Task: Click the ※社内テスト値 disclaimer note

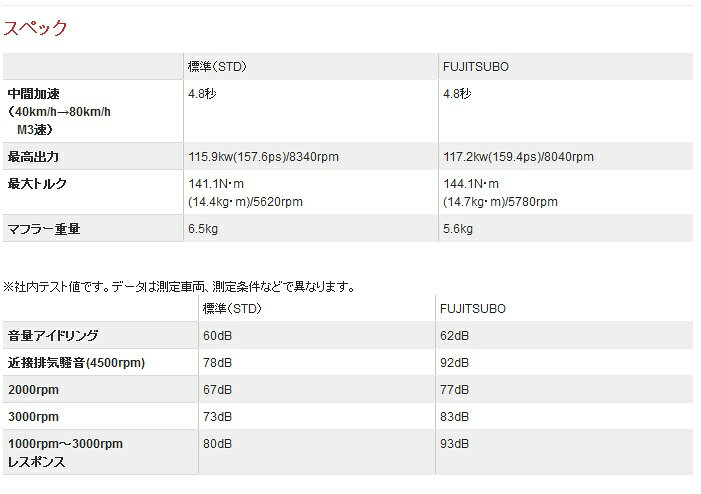Action: (179, 287)
